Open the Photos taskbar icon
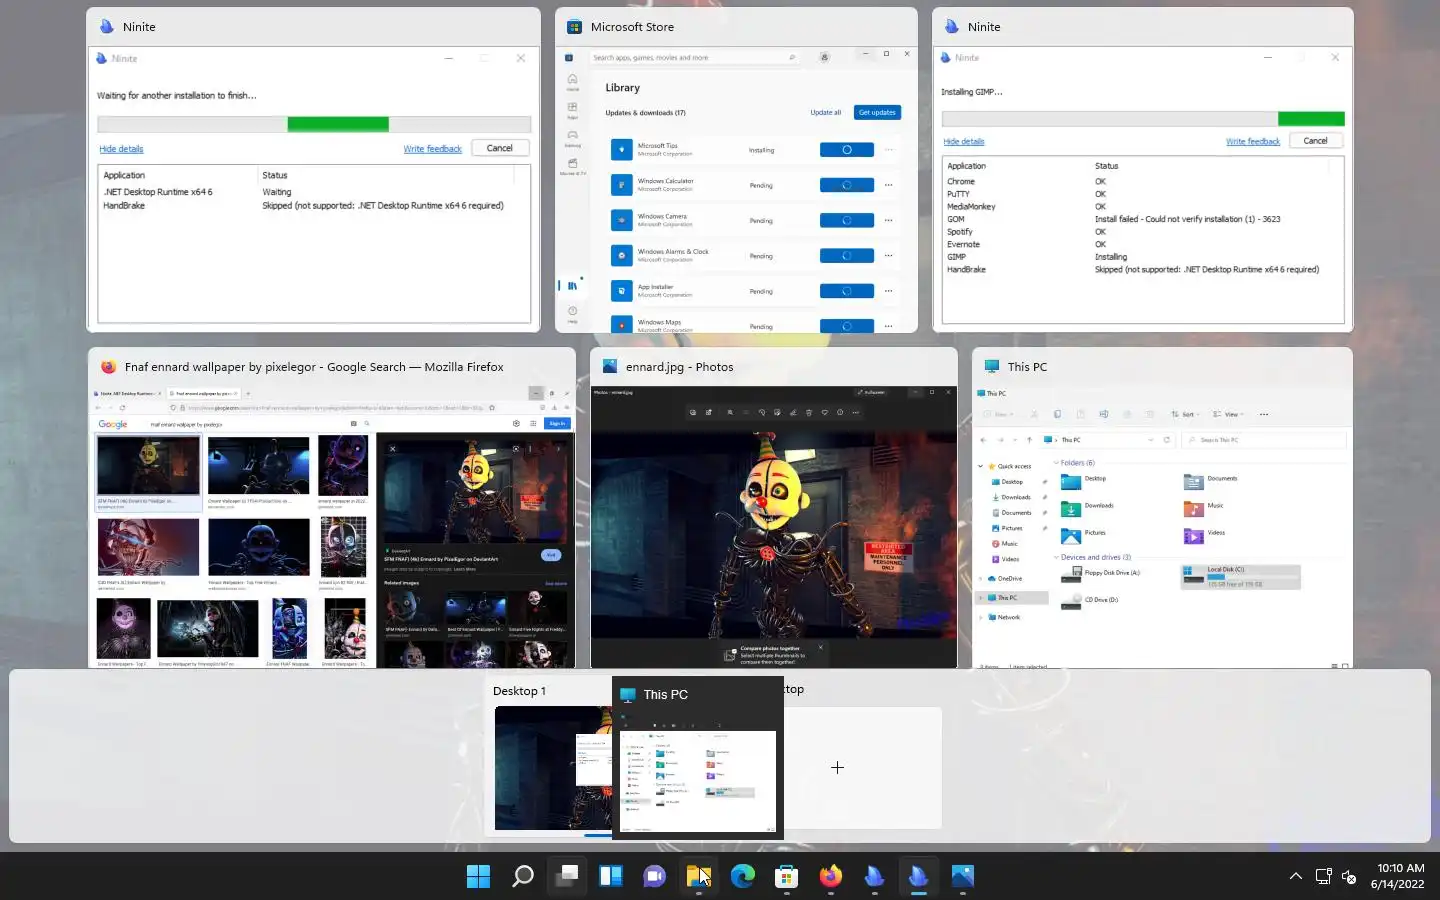Screen dimensions: 1440x900 tap(963, 877)
